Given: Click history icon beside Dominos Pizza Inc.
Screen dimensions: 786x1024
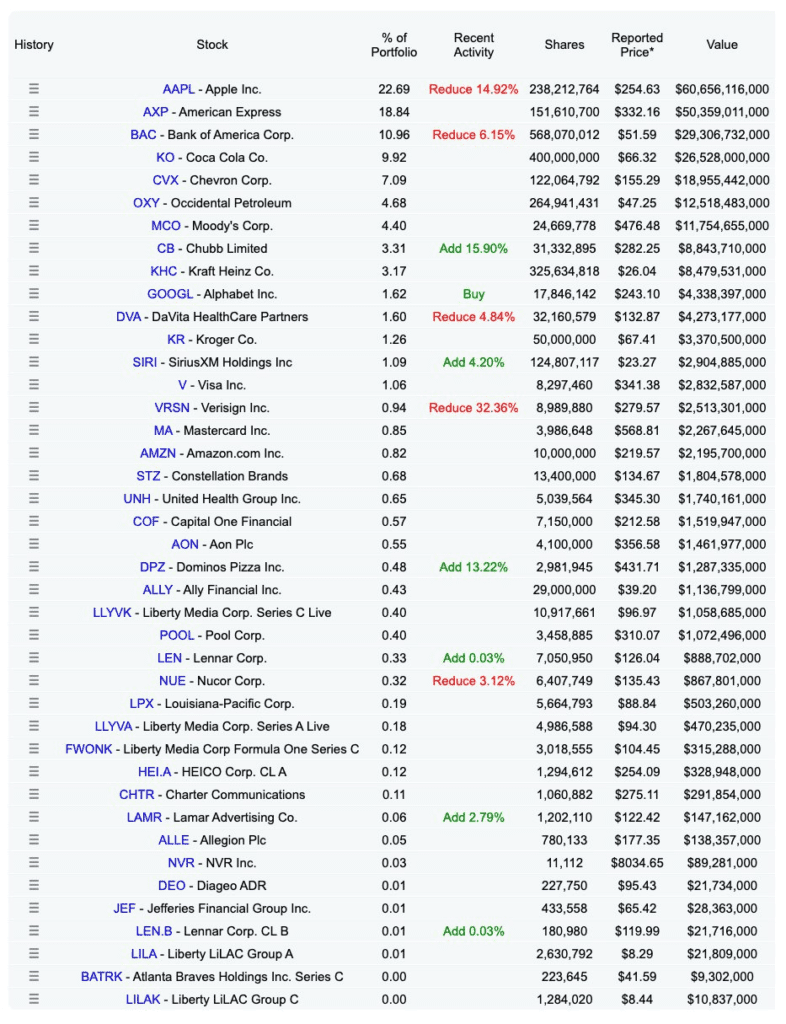Looking at the screenshot, I should pos(34,567).
